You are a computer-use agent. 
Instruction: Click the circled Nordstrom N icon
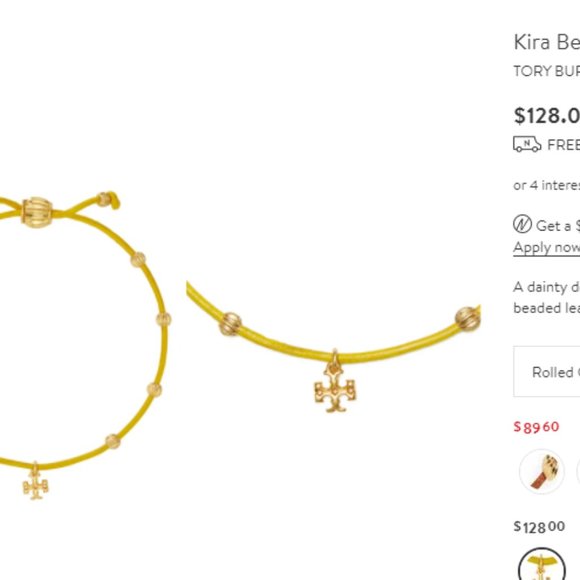tap(522, 224)
